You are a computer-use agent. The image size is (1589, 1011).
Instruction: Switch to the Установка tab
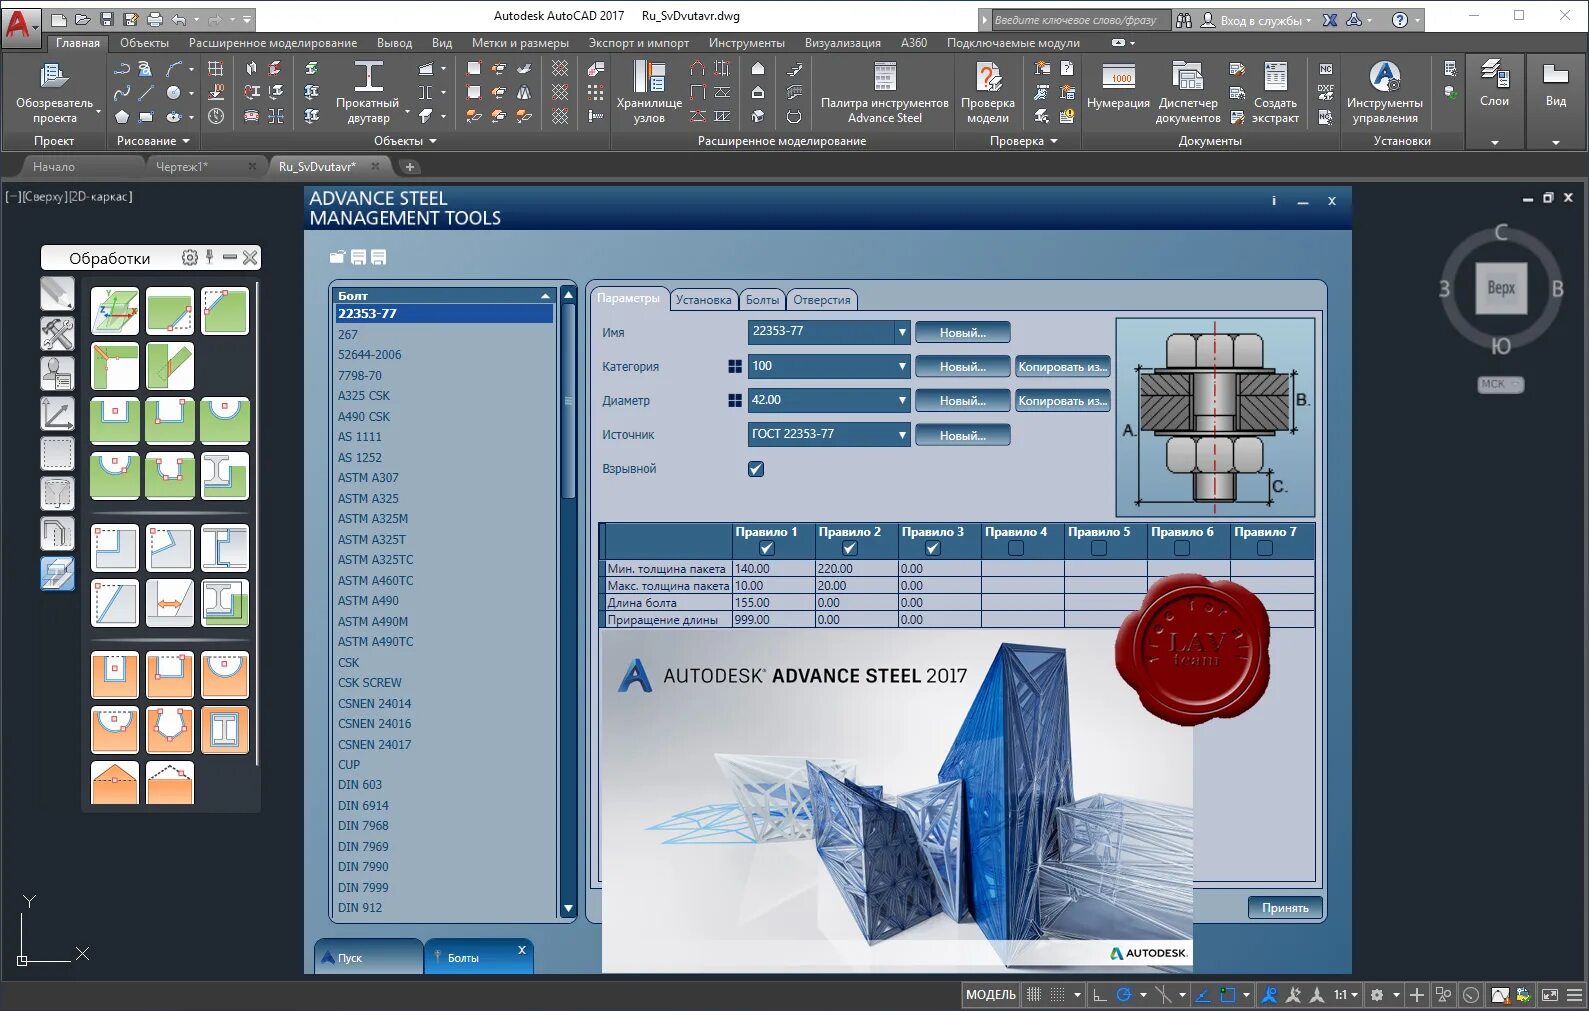(x=703, y=300)
